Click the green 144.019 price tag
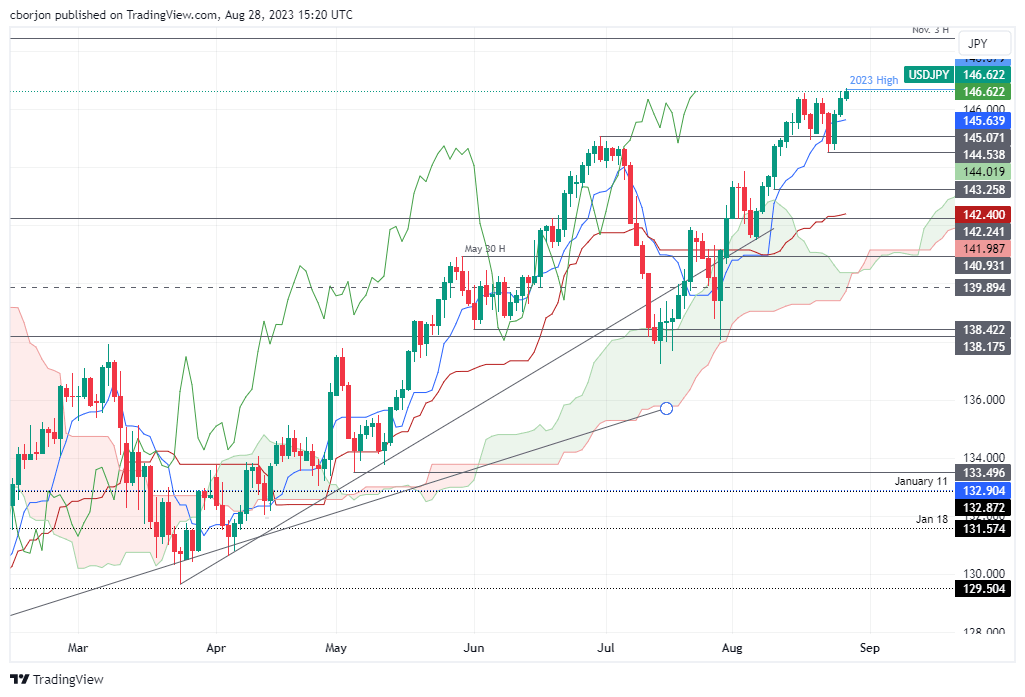 (x=983, y=172)
